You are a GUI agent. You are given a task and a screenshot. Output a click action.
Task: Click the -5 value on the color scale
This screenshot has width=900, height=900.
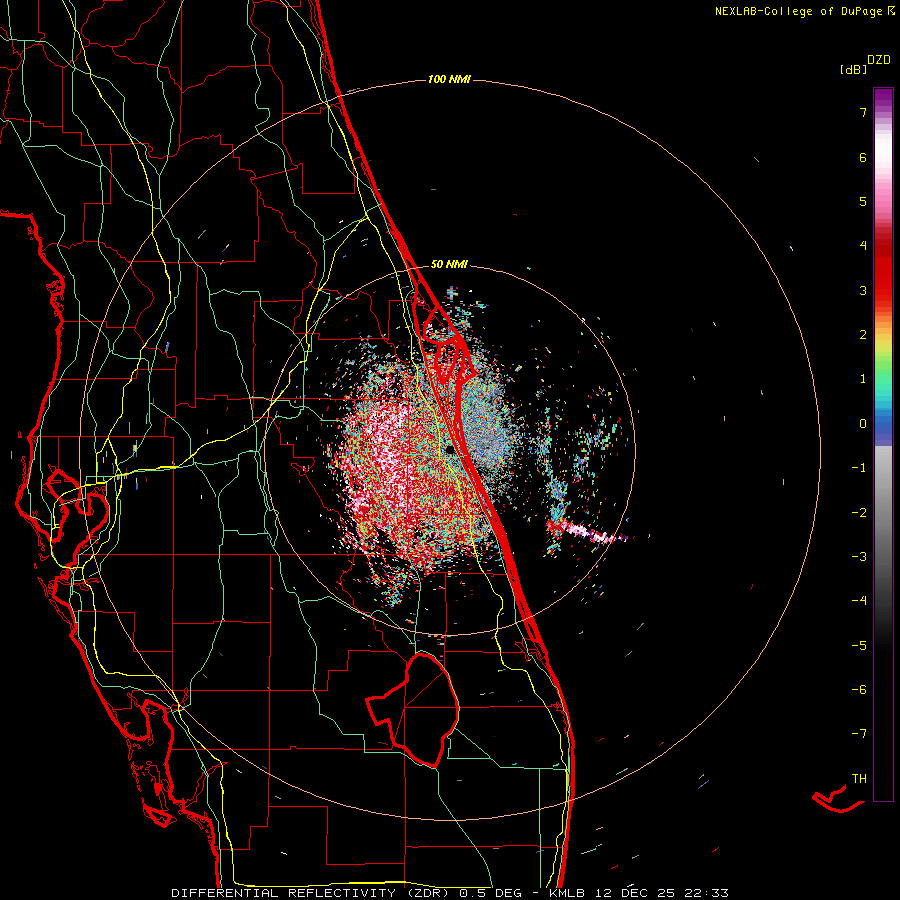tap(859, 646)
